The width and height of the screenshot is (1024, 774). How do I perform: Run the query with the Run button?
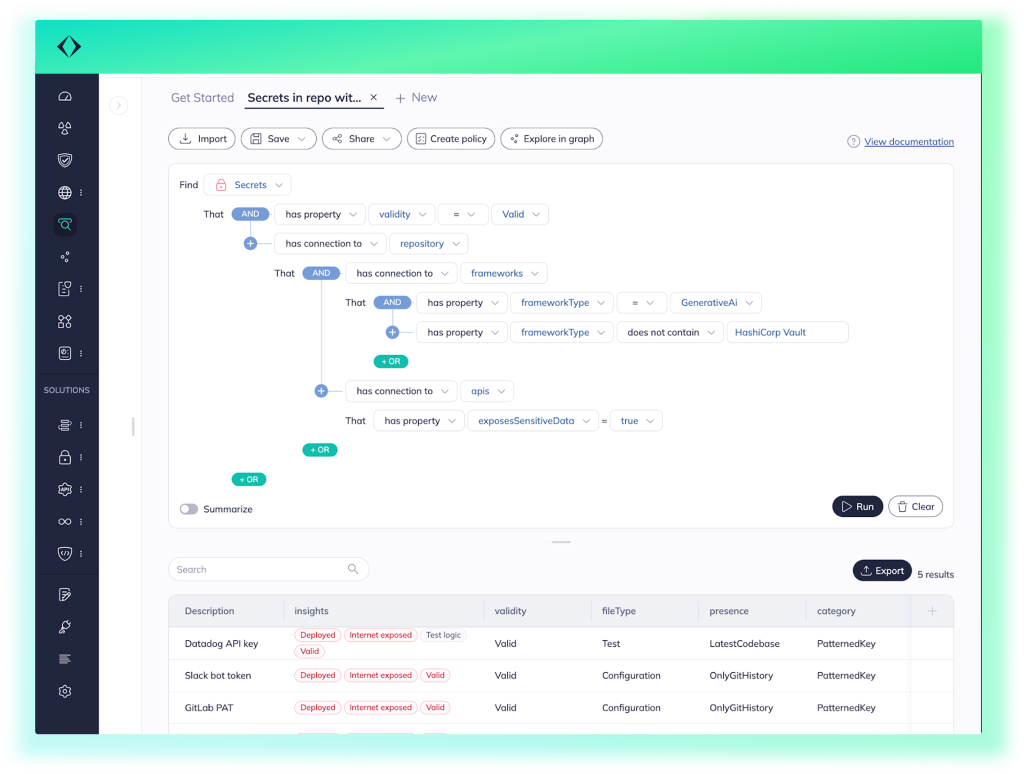(857, 506)
